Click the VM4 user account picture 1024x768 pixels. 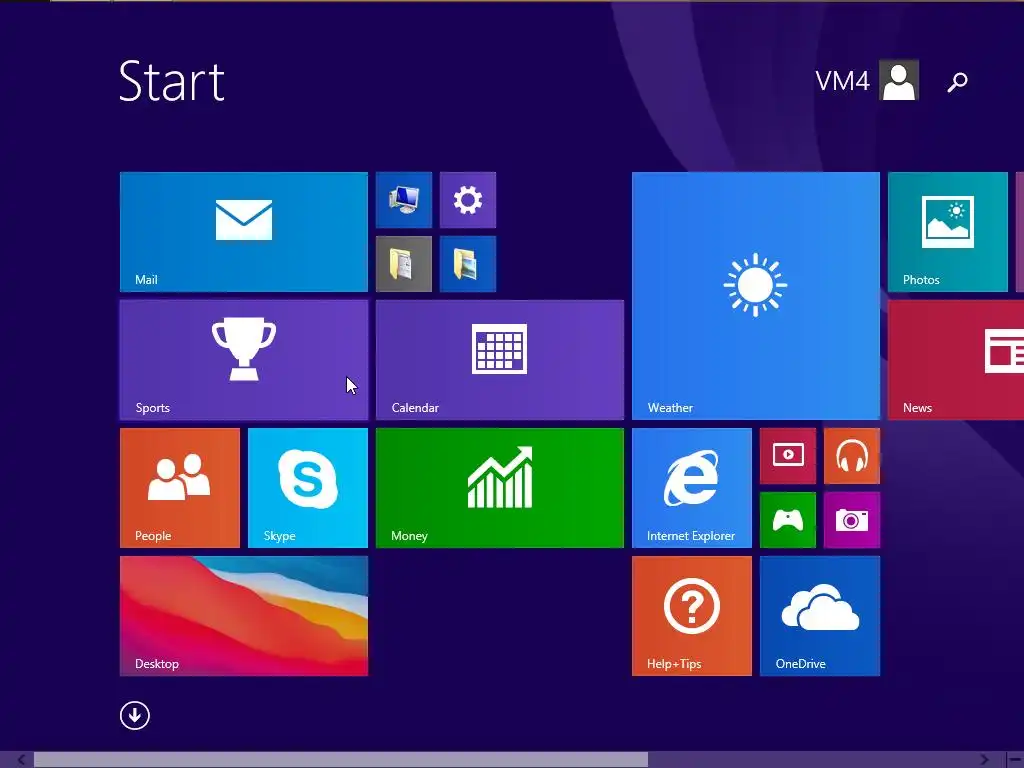coord(899,80)
